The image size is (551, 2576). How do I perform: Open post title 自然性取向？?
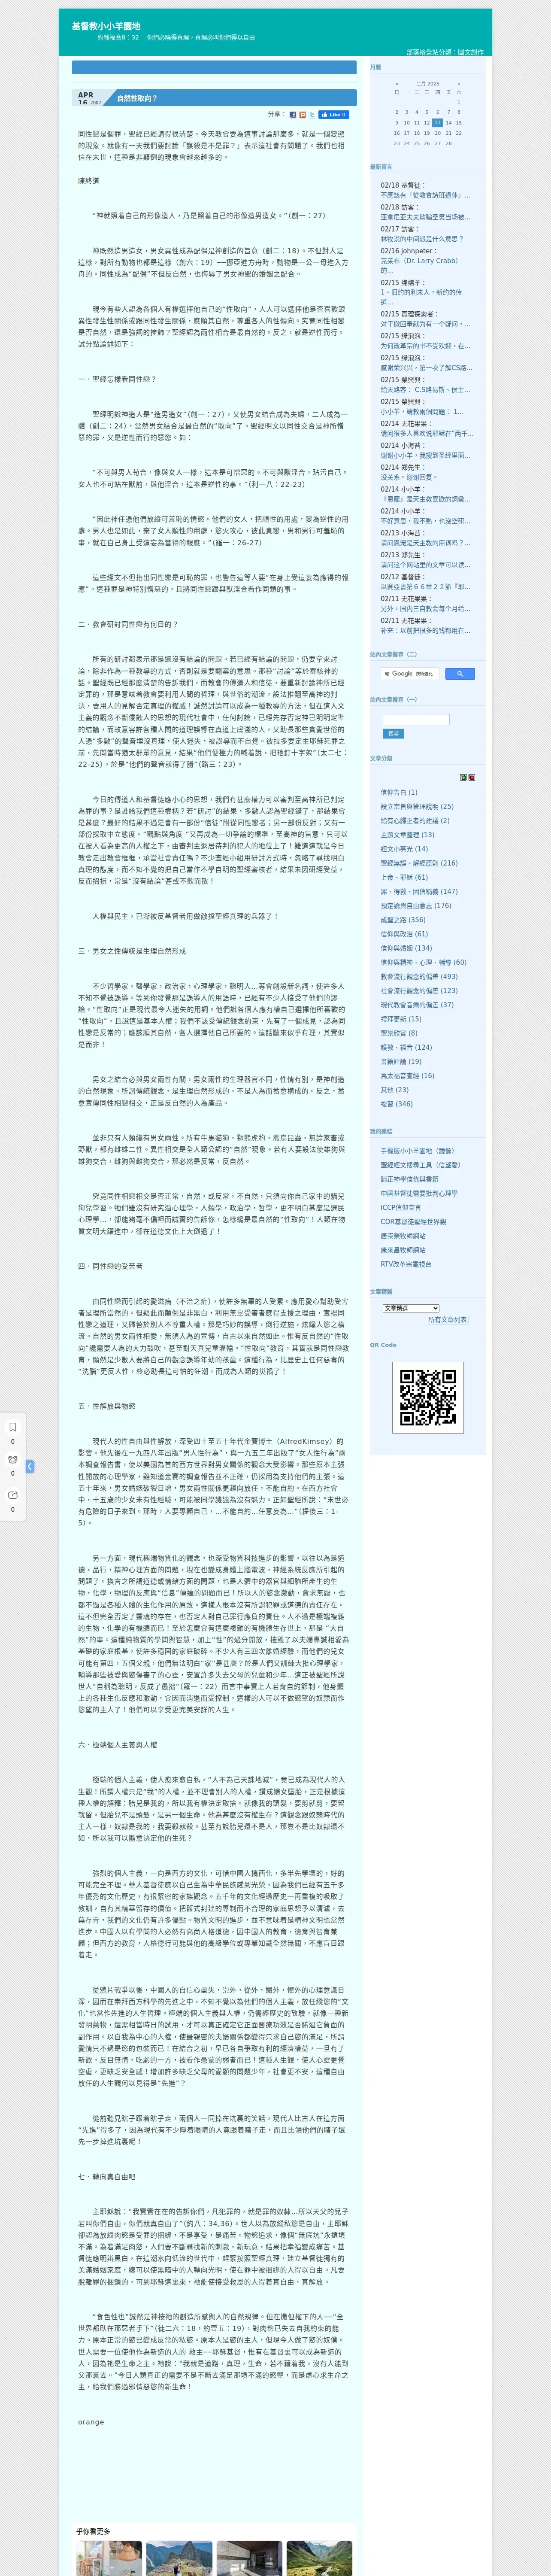pyautogui.click(x=137, y=98)
